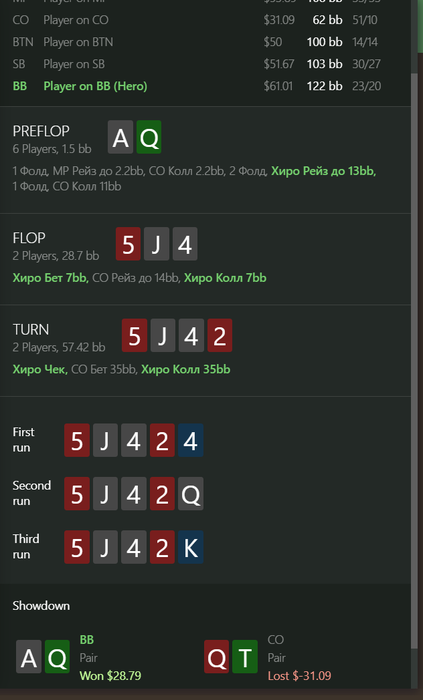Click Q river card in Second run

(x=191, y=494)
